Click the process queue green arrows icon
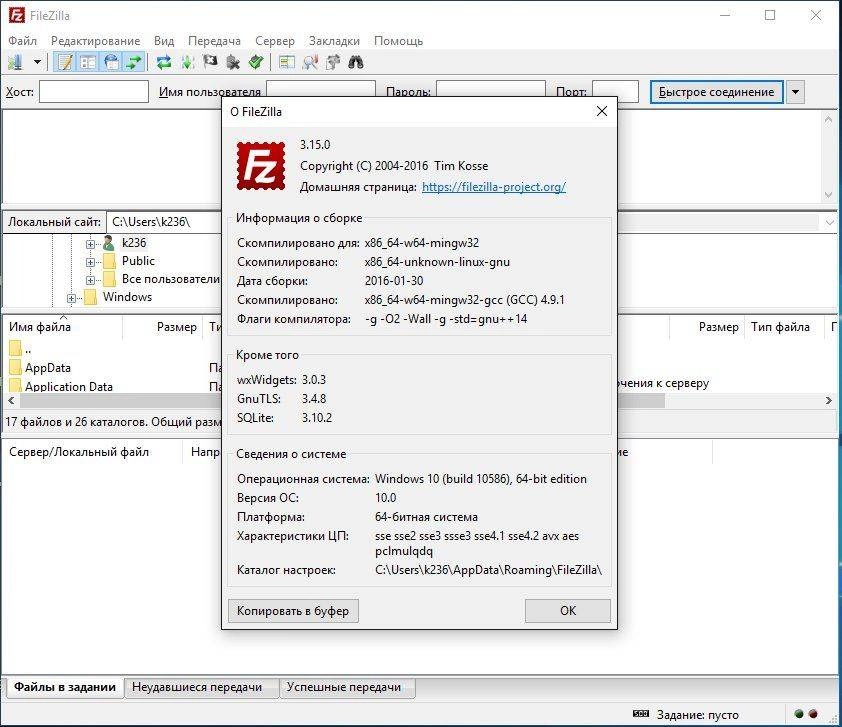The image size is (842, 727). click(x=187, y=62)
